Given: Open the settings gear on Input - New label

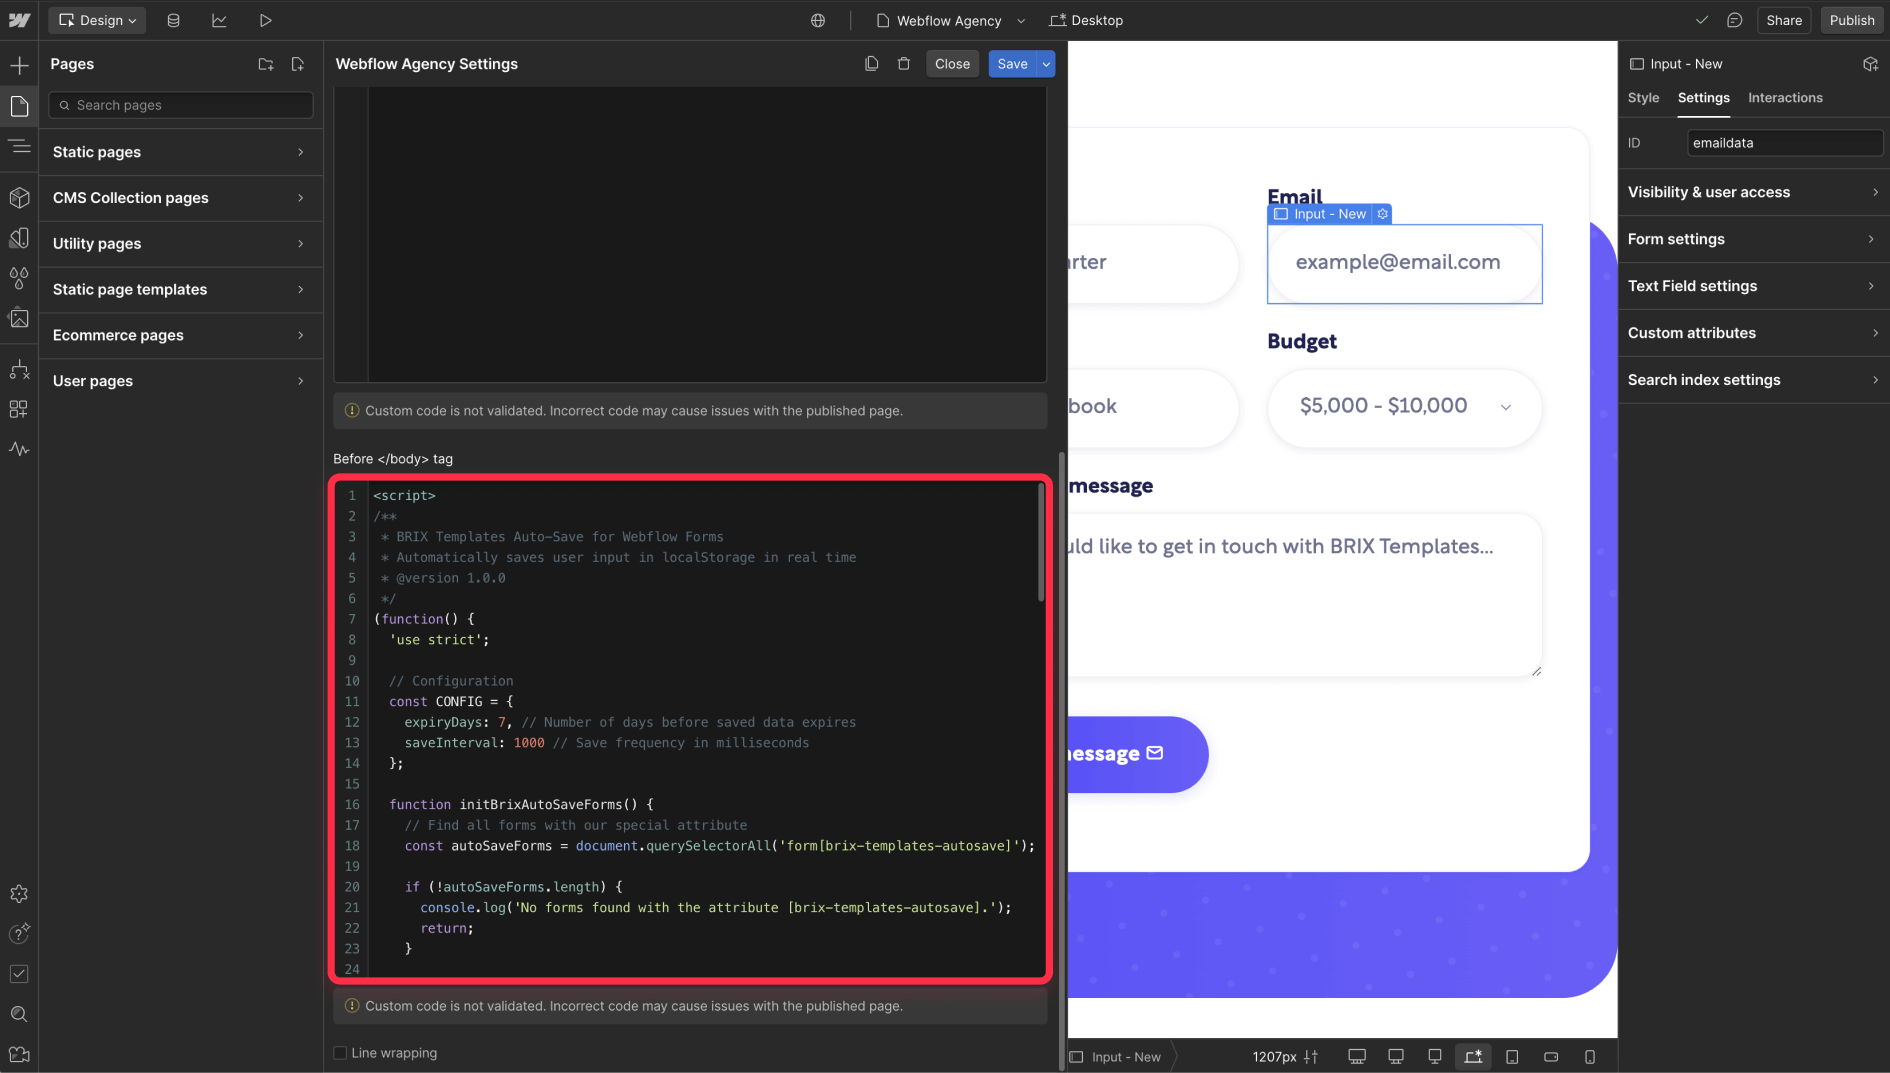Looking at the screenshot, I should tap(1382, 214).
